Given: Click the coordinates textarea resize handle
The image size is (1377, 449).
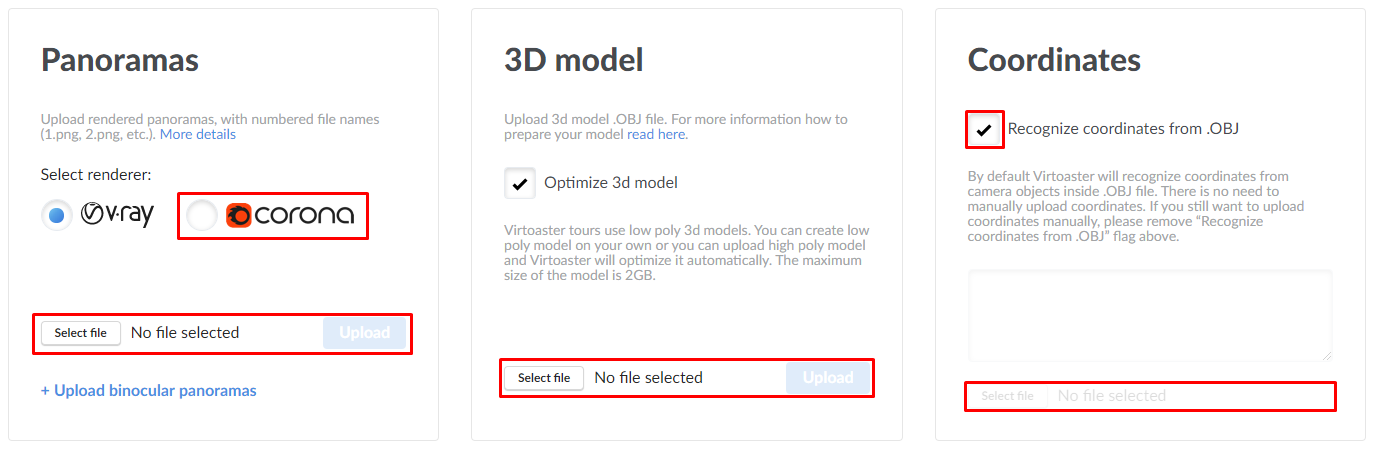Looking at the screenshot, I should (x=1327, y=355).
